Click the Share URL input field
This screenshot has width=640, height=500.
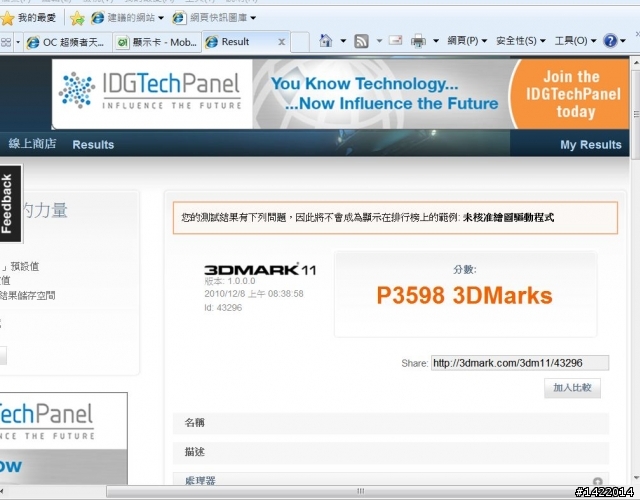(x=520, y=363)
